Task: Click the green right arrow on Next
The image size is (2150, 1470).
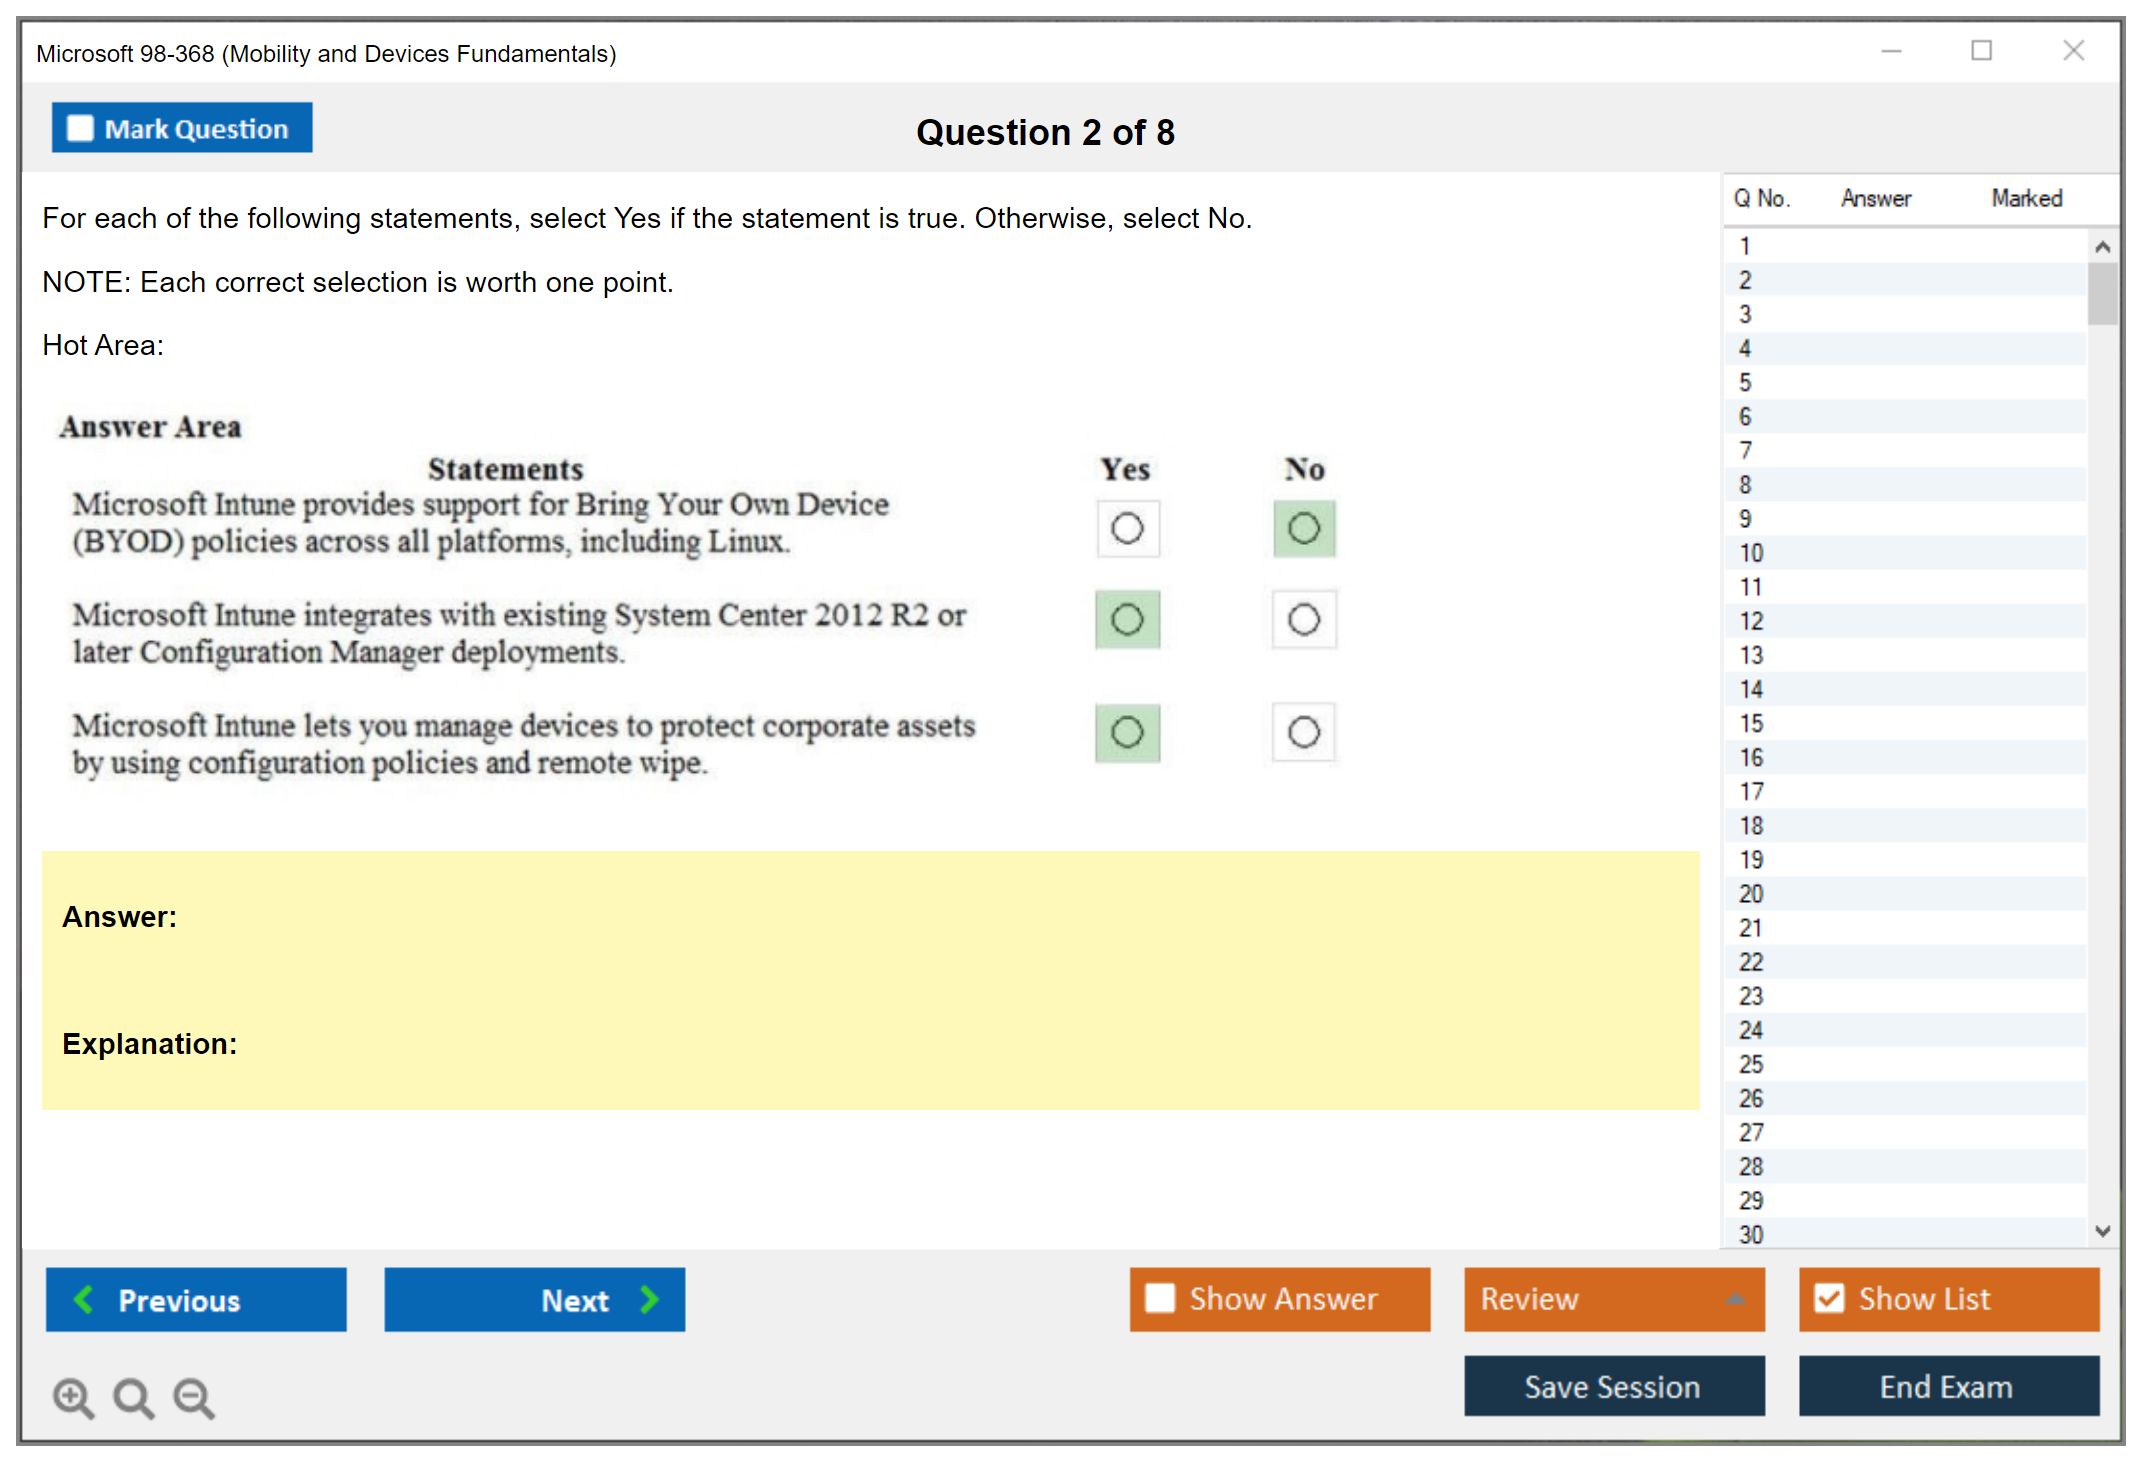Action: [650, 1299]
